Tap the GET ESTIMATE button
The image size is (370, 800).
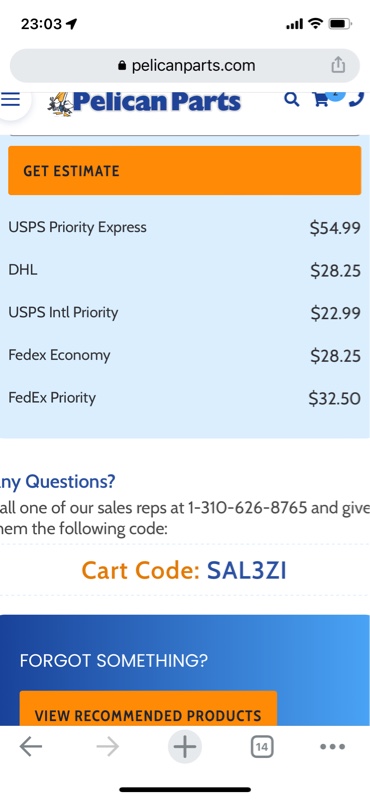[185, 170]
